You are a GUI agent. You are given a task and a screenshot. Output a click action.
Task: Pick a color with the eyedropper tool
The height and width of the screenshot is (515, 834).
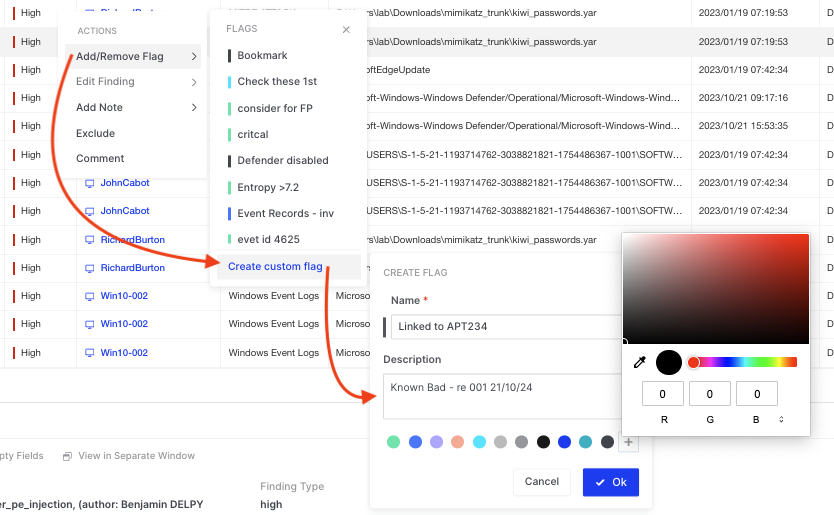pyautogui.click(x=640, y=362)
